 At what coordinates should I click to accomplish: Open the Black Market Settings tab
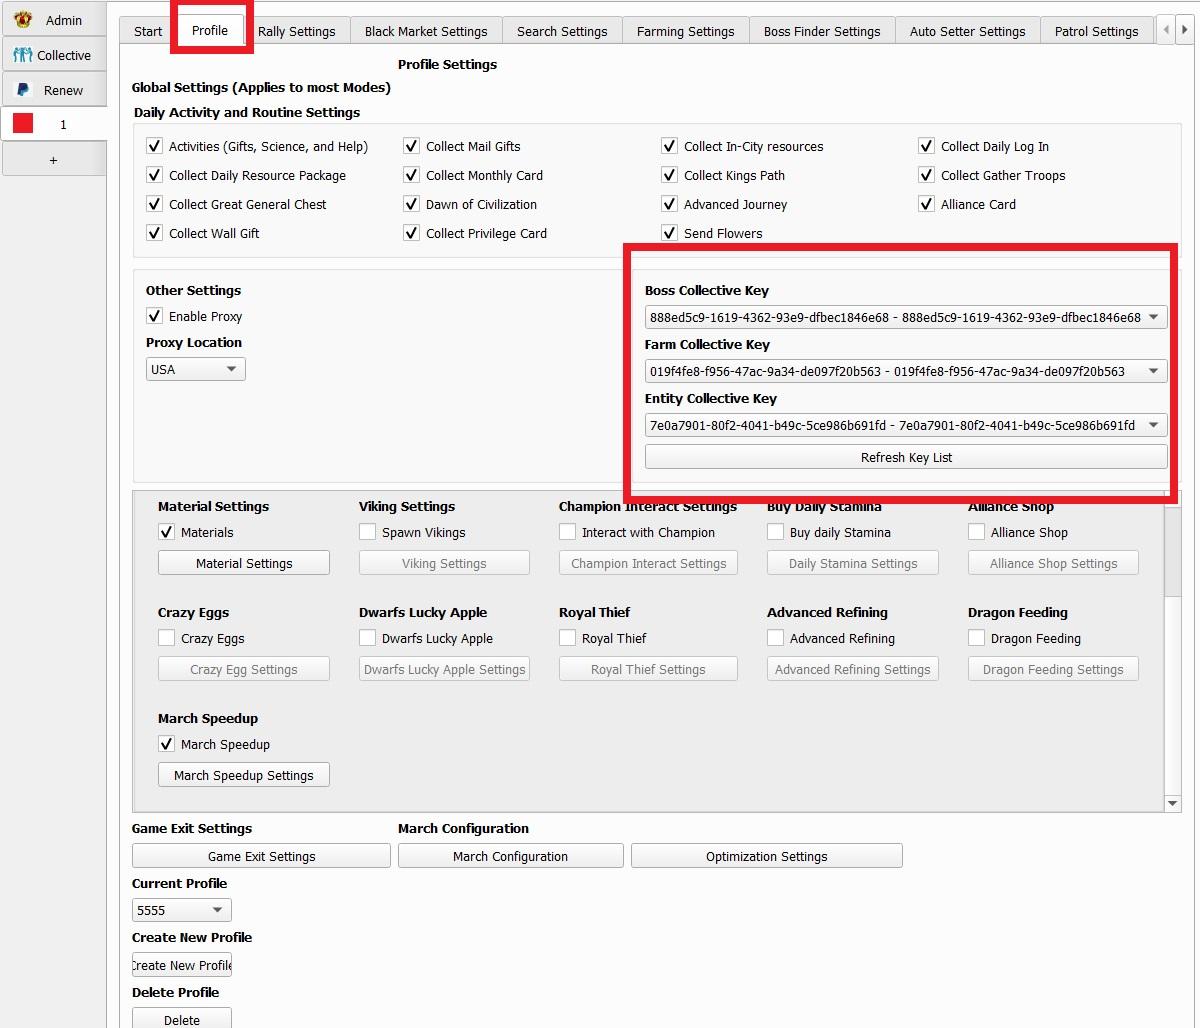pos(426,31)
